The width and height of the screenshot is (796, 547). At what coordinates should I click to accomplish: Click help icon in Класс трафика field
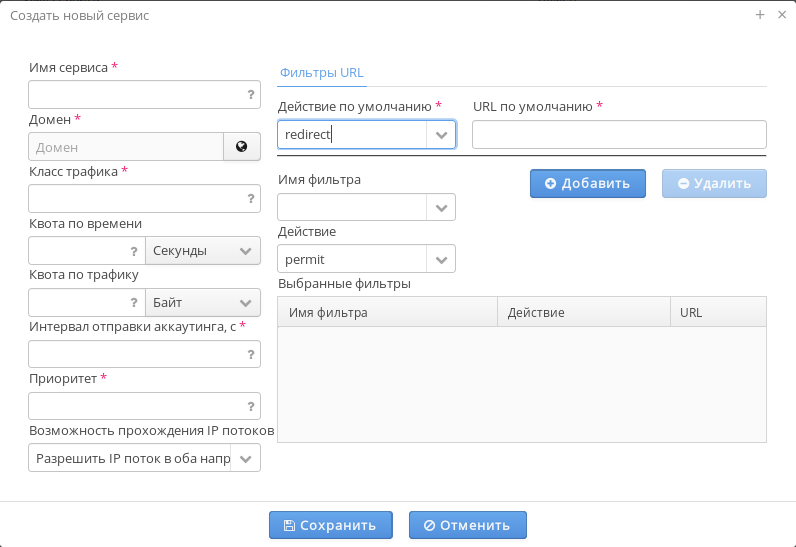pyautogui.click(x=251, y=199)
